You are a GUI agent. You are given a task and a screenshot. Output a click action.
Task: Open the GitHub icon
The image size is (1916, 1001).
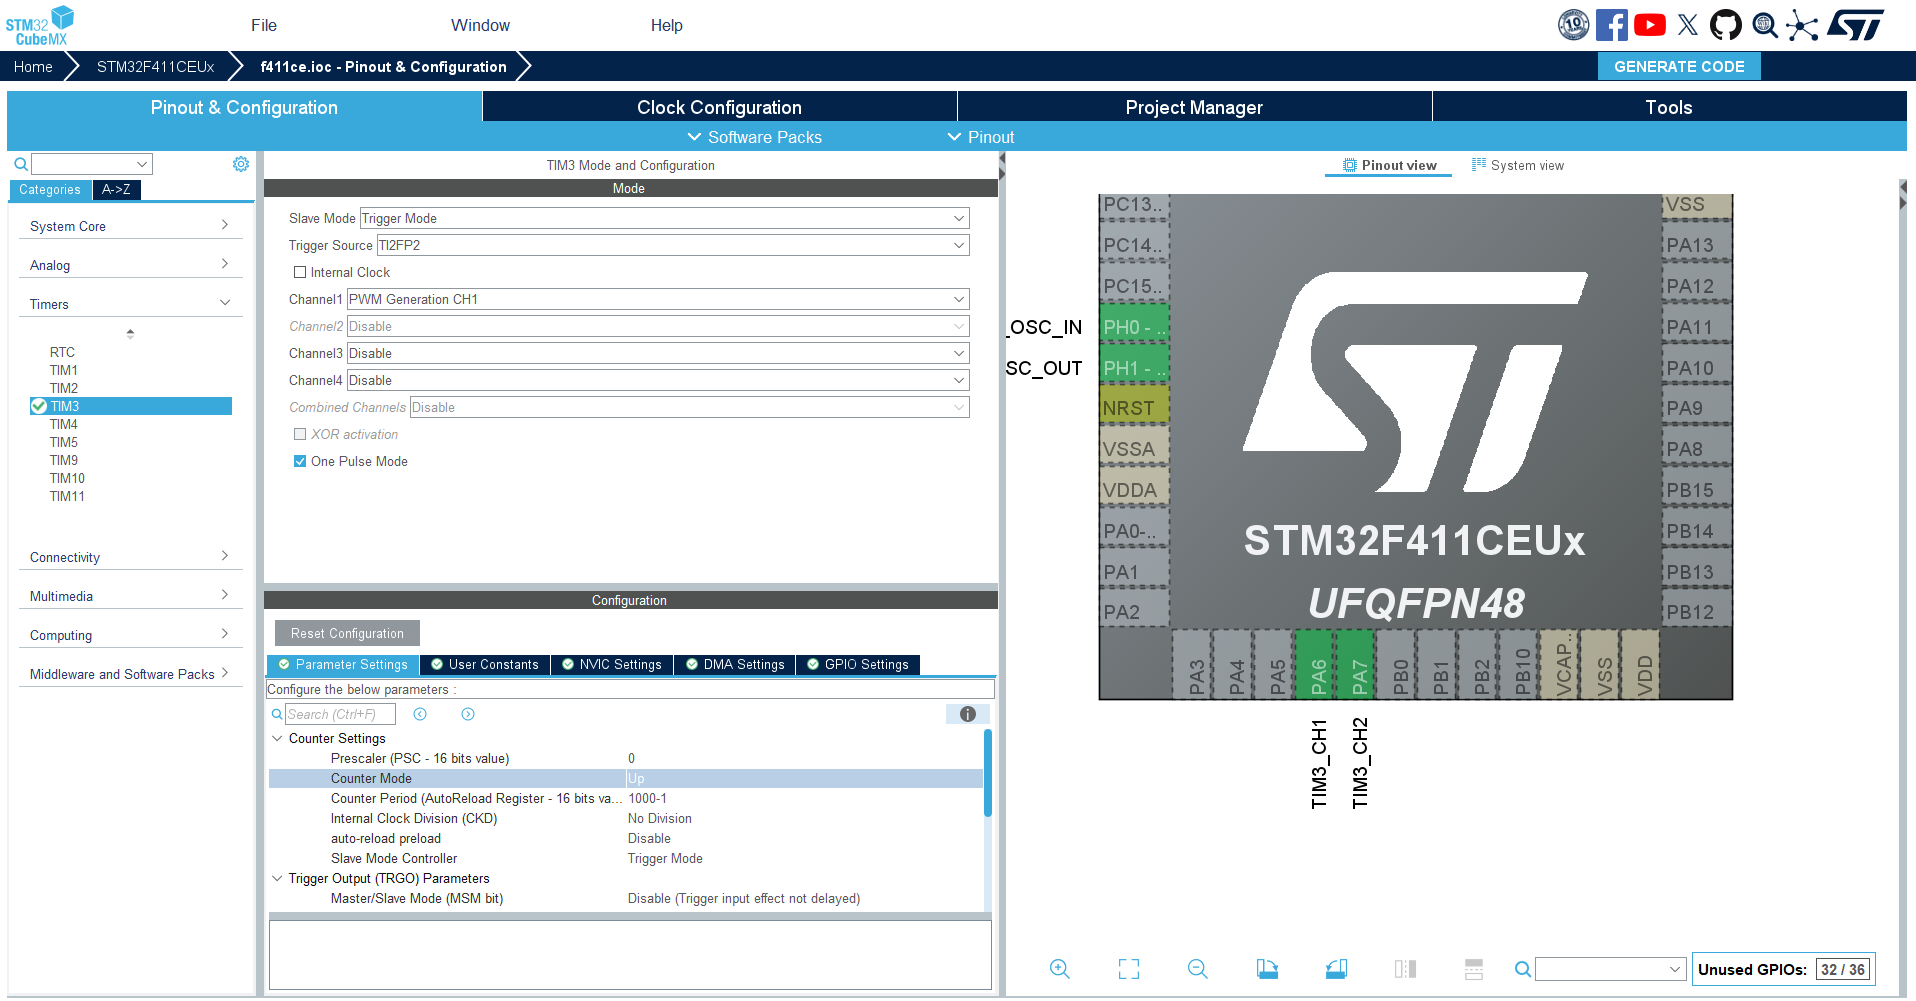1726,25
